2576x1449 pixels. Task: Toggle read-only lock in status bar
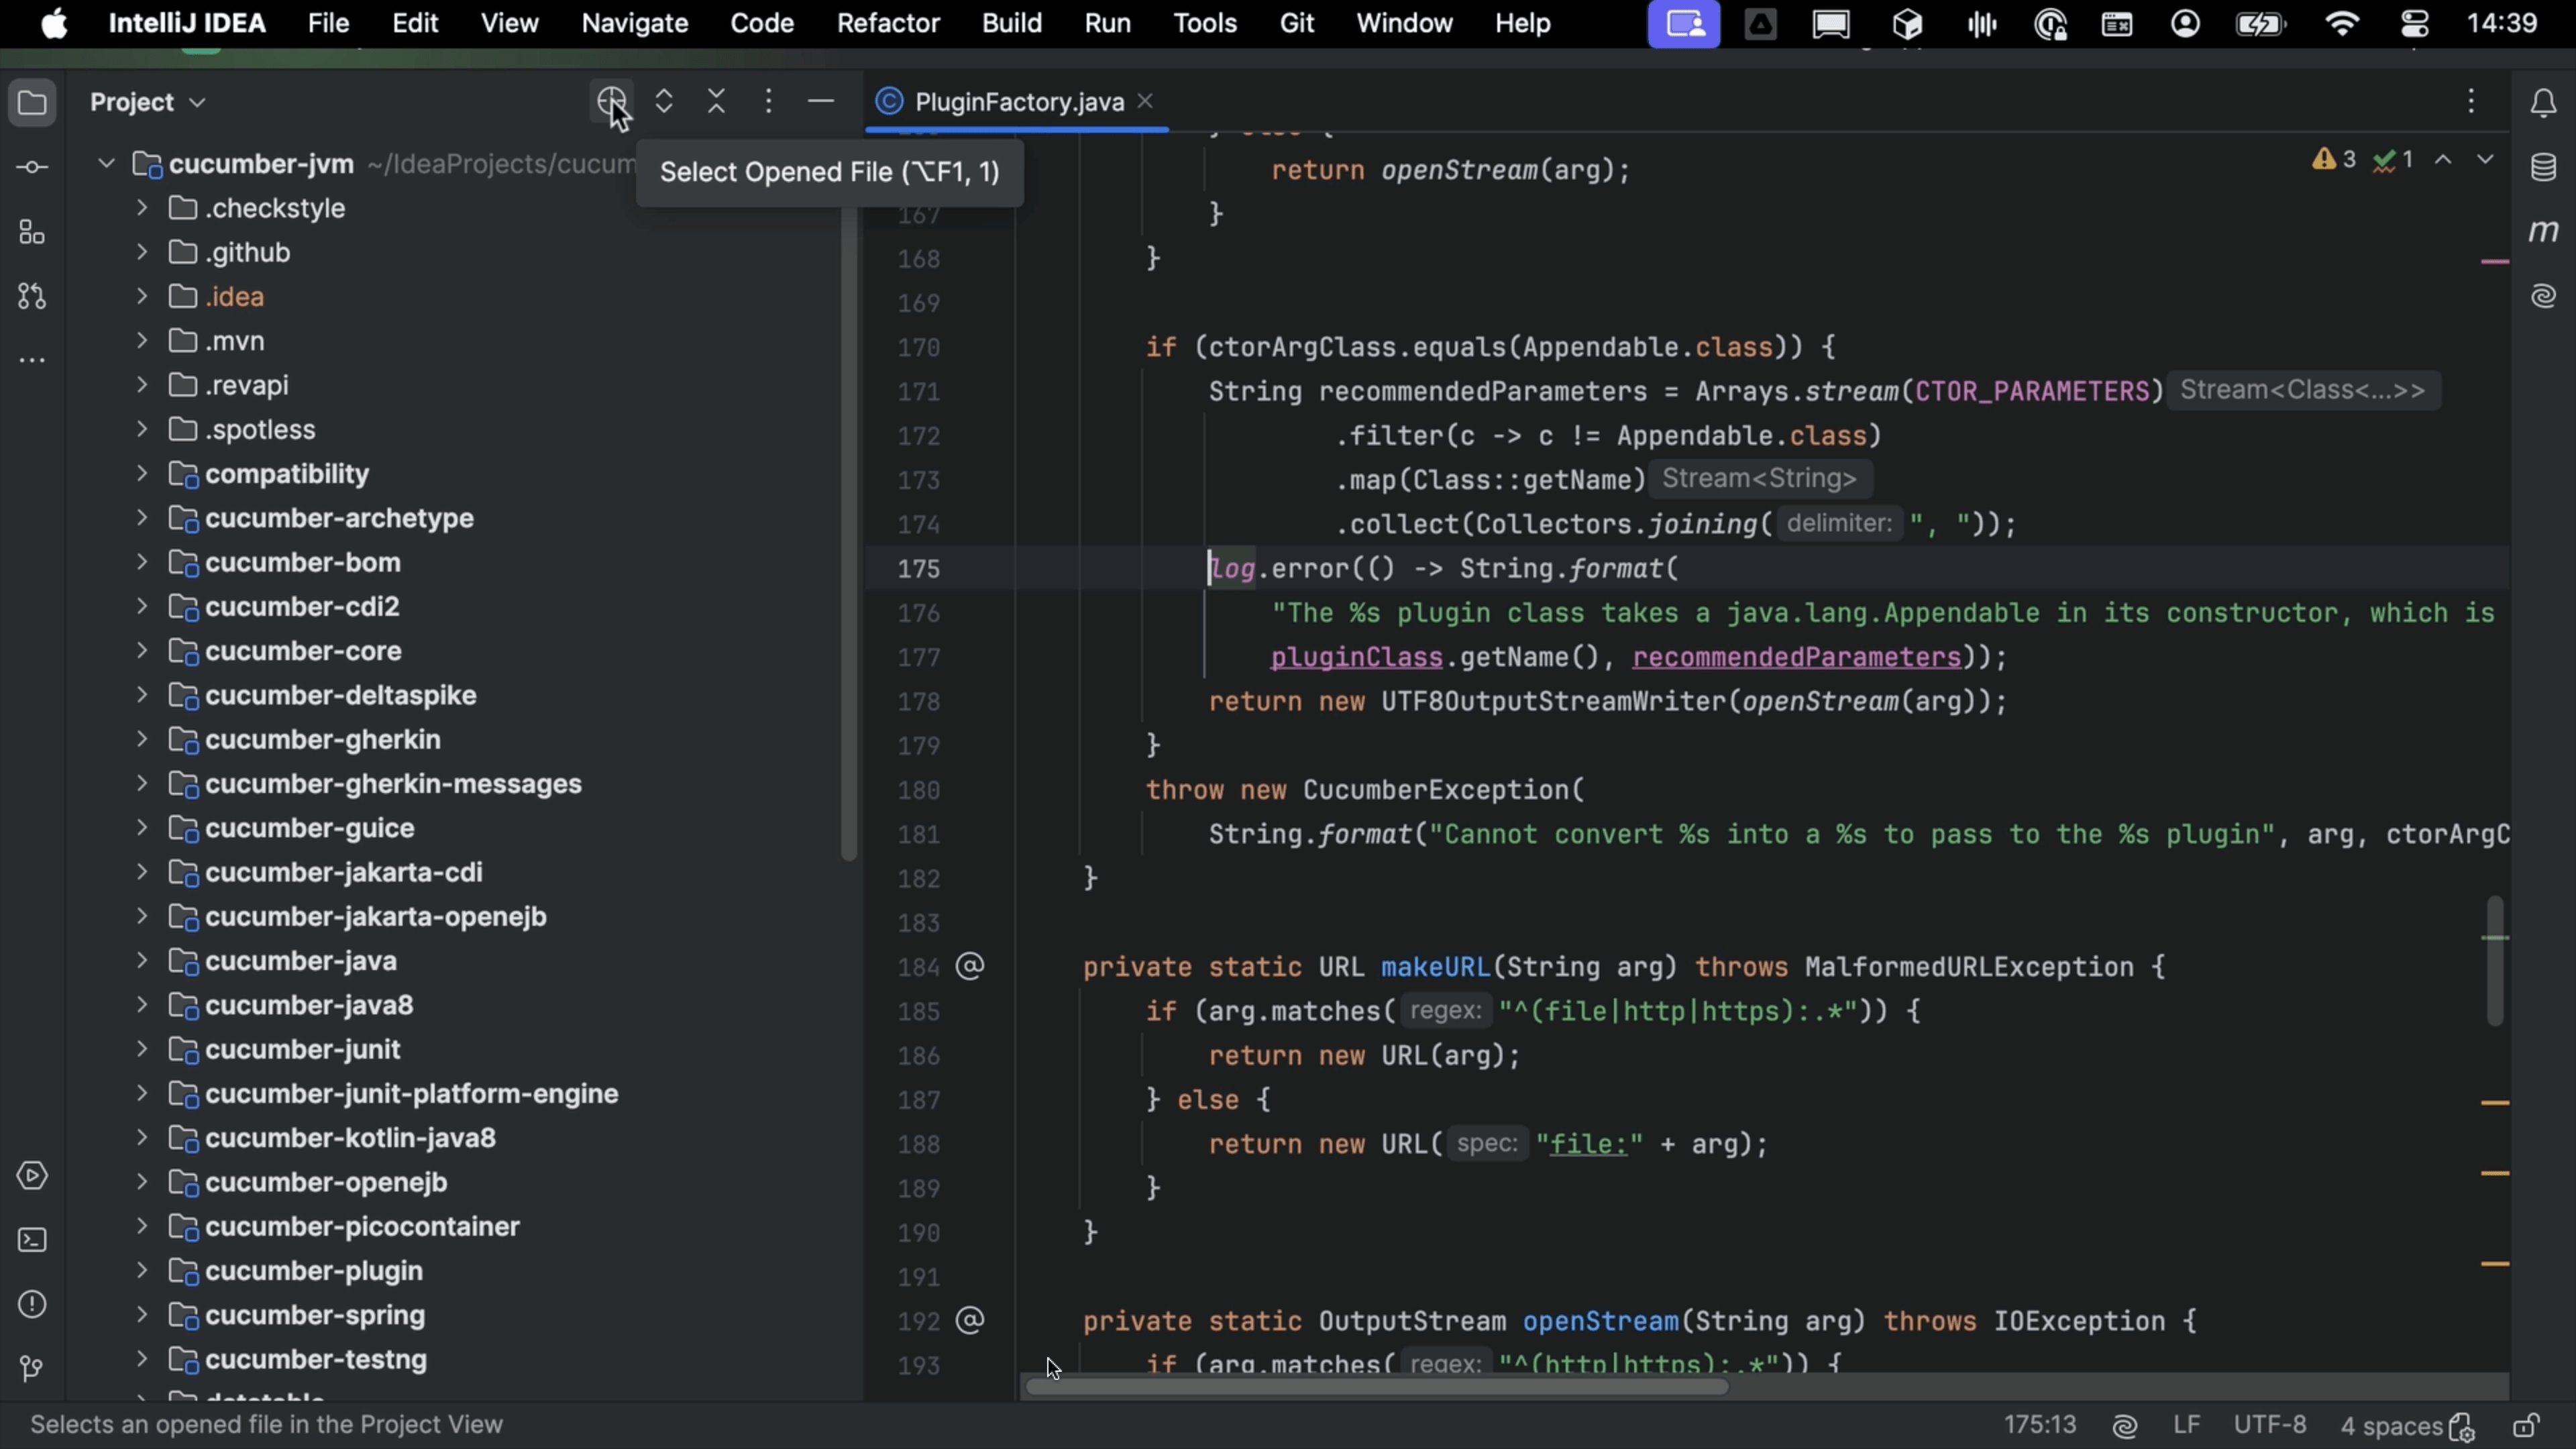2527,1425
